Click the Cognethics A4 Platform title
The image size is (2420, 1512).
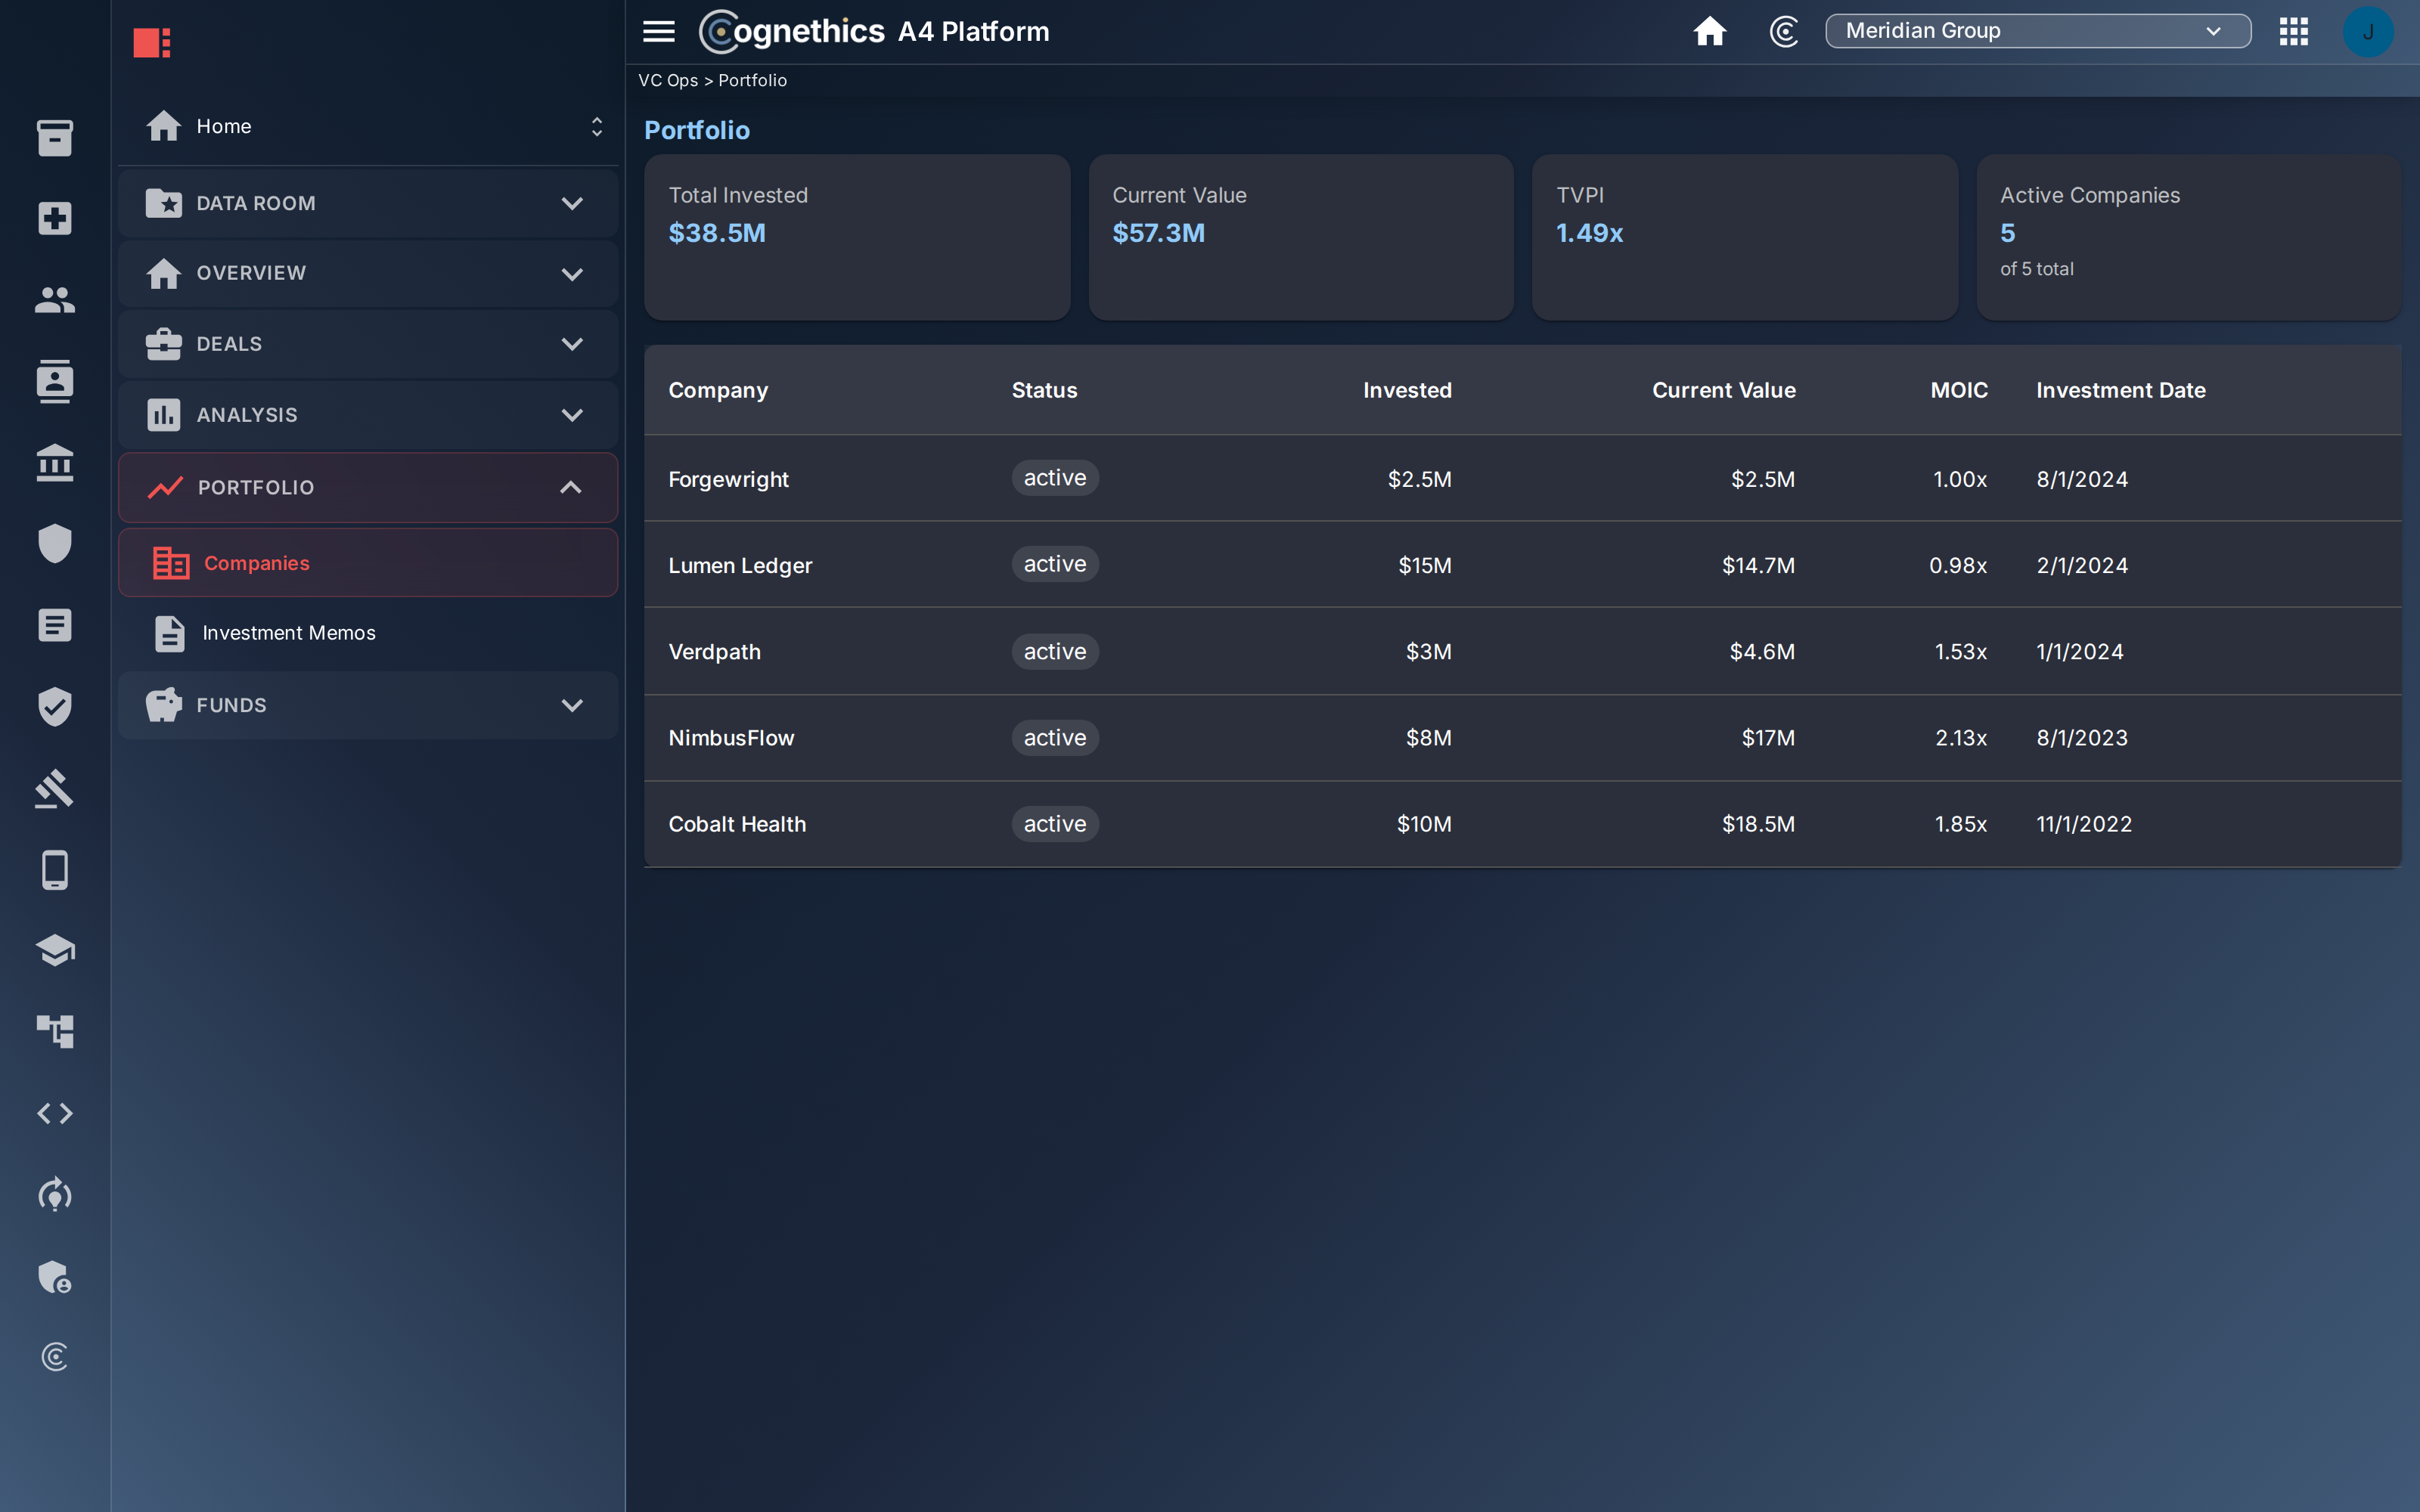click(875, 31)
